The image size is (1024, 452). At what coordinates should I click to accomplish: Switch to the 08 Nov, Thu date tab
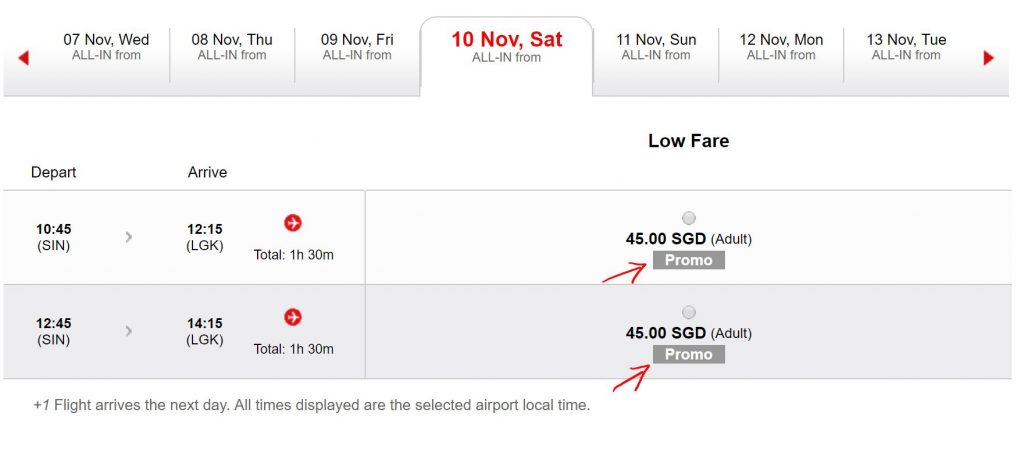232,47
